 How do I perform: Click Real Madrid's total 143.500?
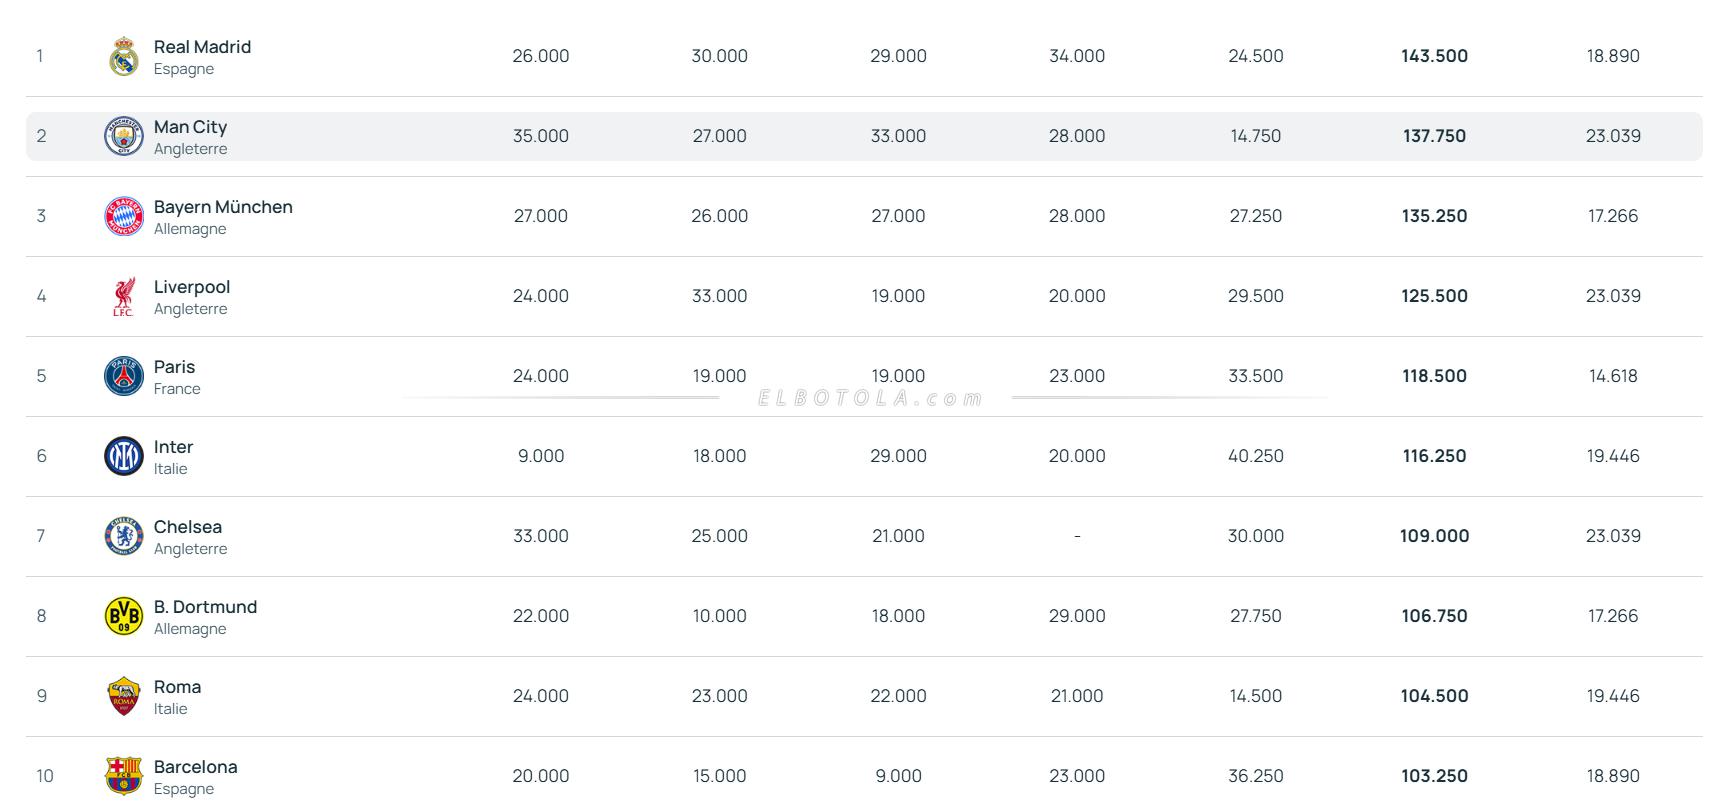click(1434, 56)
